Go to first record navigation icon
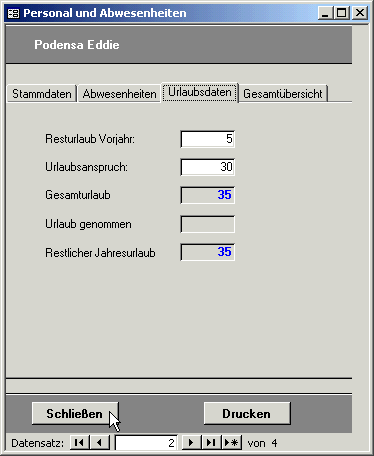Image resolution: width=374 pixels, height=456 pixels. point(79,443)
